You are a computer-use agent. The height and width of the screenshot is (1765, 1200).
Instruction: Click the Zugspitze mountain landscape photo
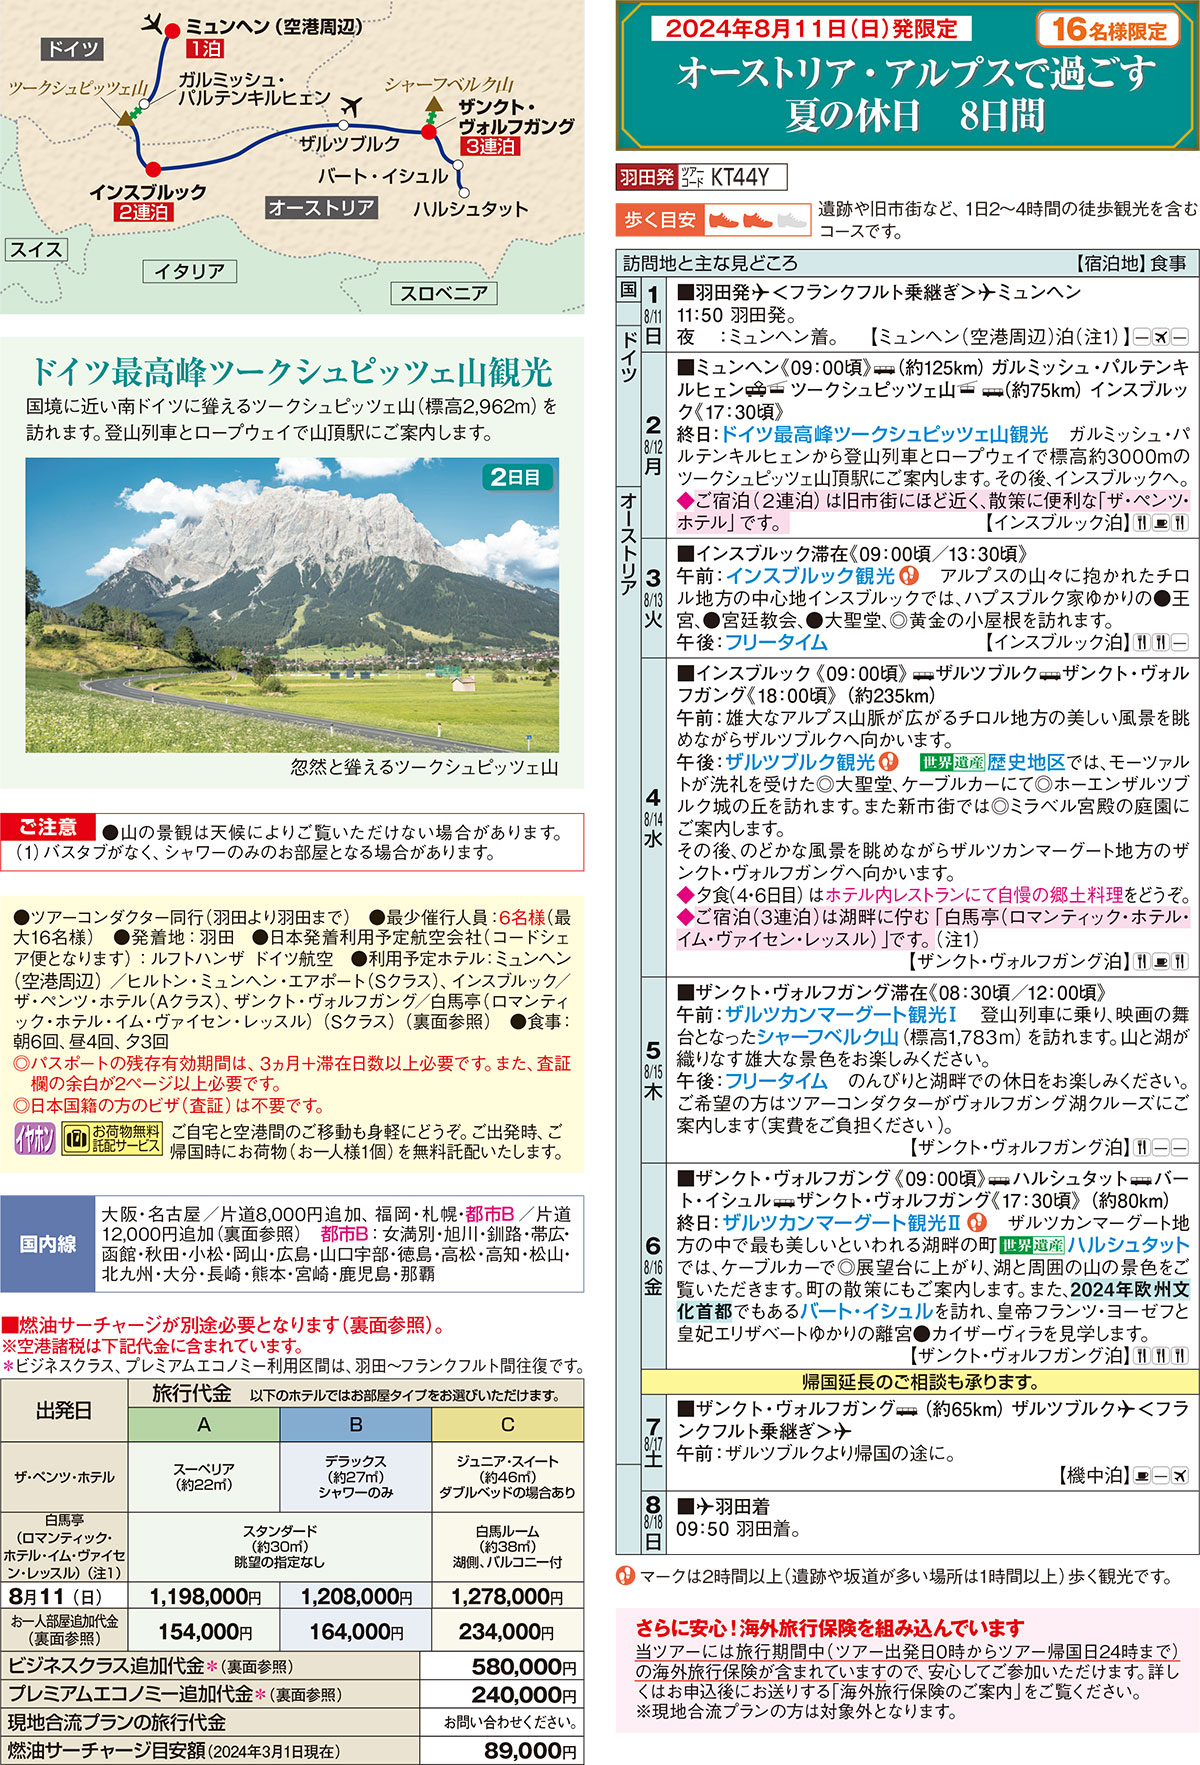coord(292,605)
